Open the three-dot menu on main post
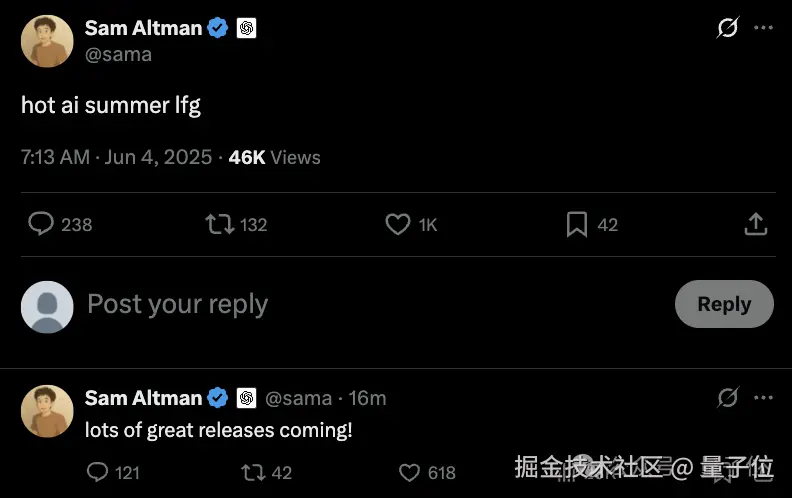Image resolution: width=792 pixels, height=498 pixels. tap(763, 28)
